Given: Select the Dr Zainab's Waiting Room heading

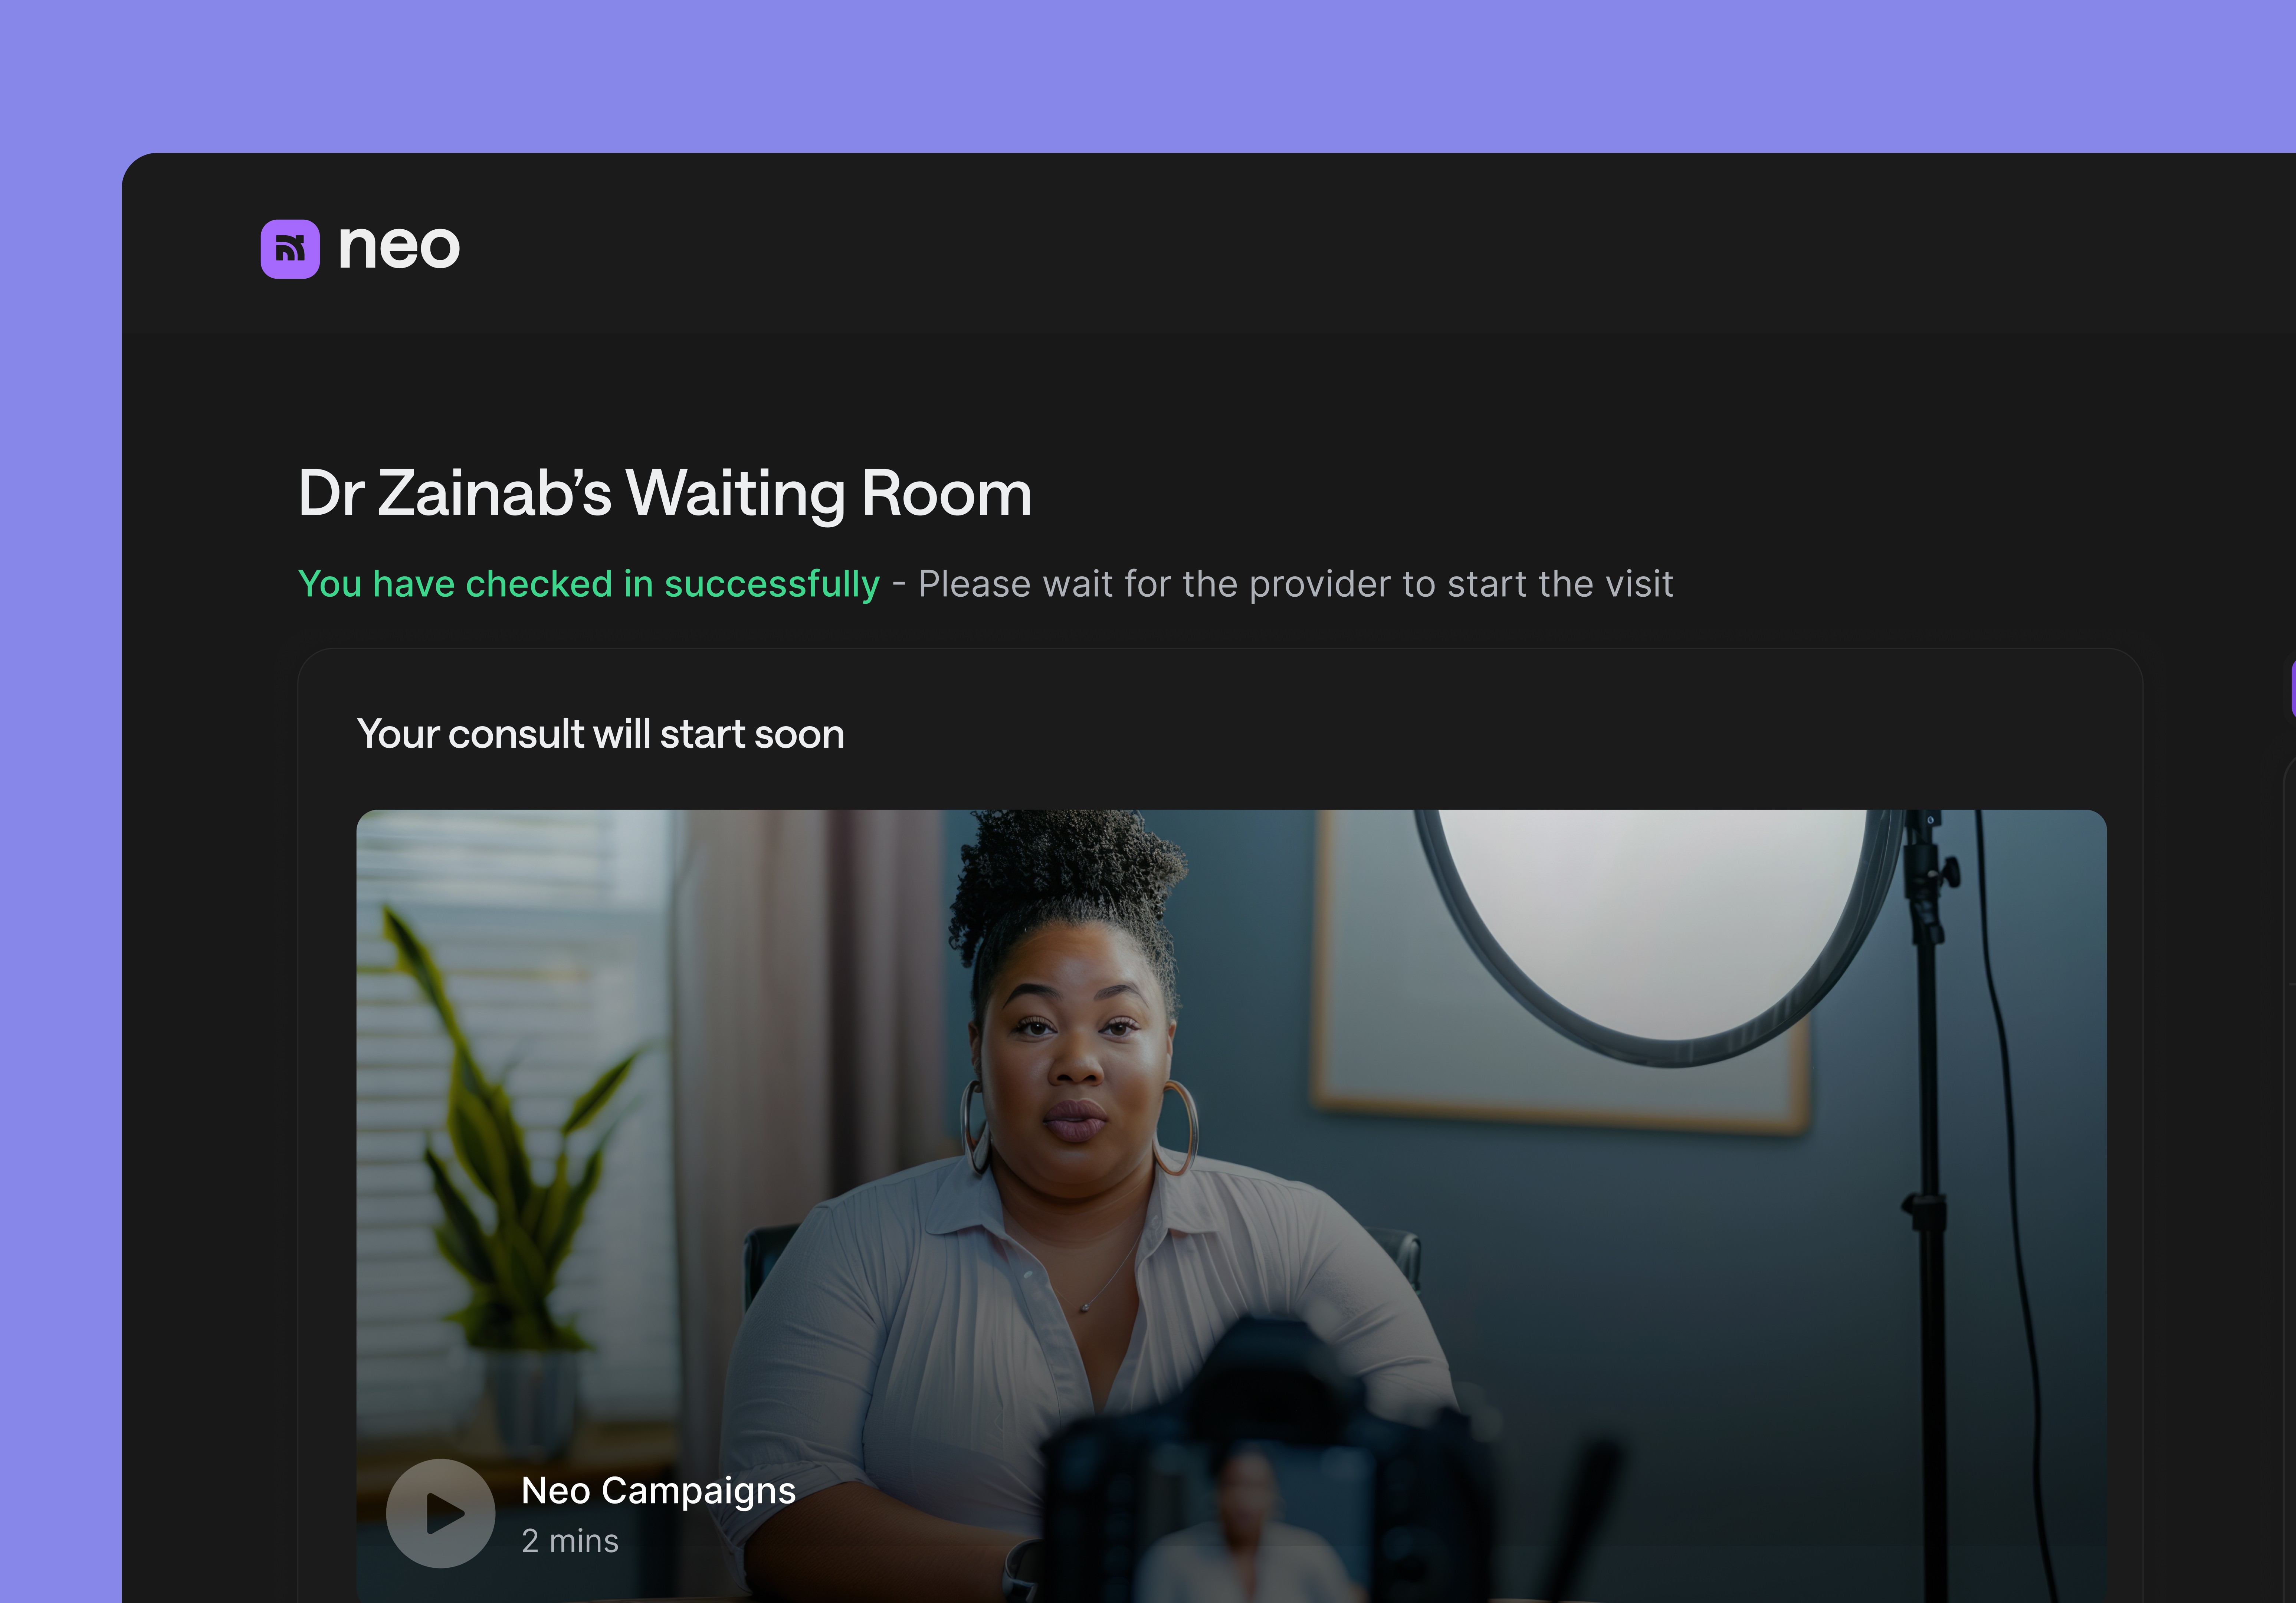Looking at the screenshot, I should [x=665, y=493].
